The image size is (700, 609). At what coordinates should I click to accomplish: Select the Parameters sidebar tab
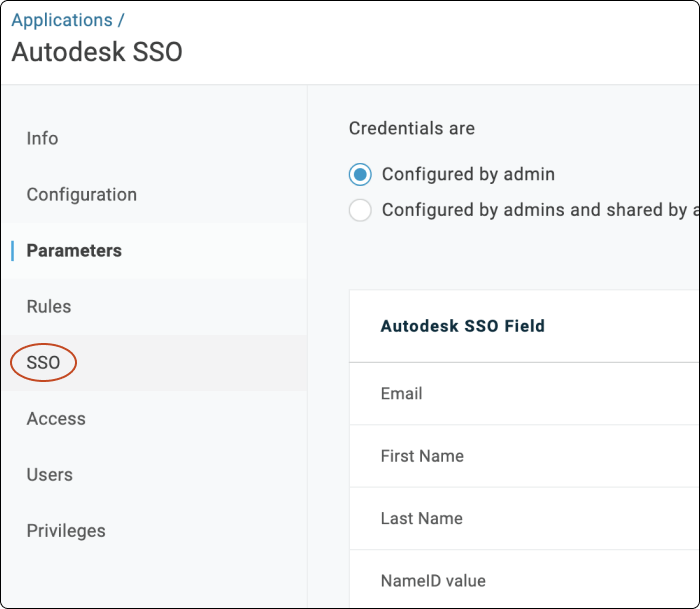point(74,251)
